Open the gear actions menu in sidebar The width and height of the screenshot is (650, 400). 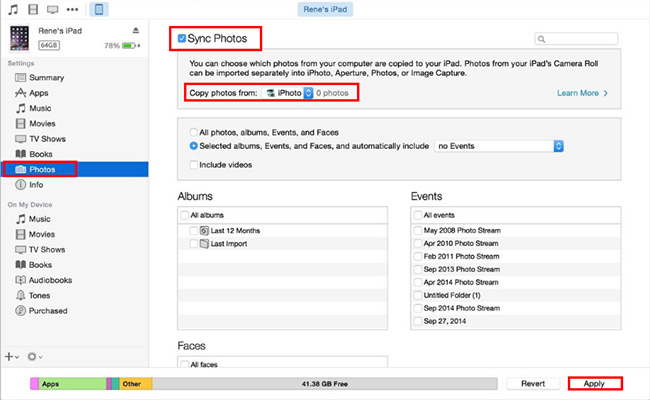pos(34,356)
